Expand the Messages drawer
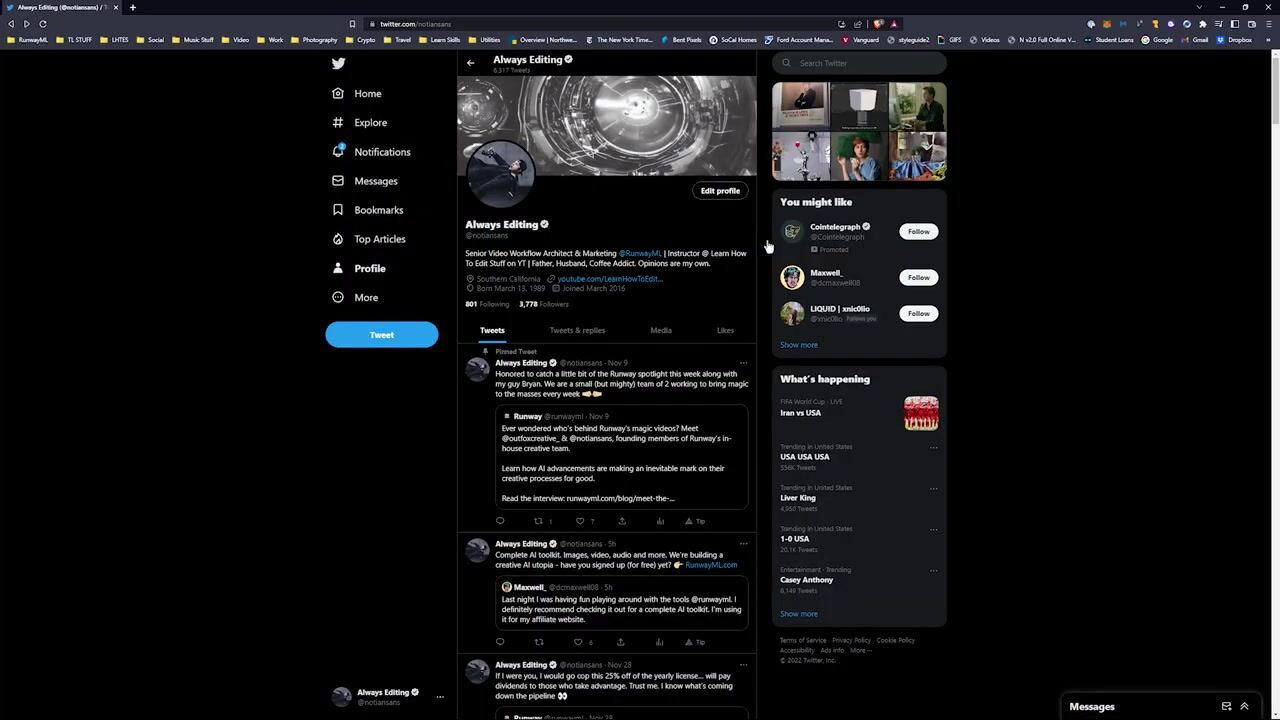Viewport: 1280px width, 720px height. click(x=1244, y=706)
